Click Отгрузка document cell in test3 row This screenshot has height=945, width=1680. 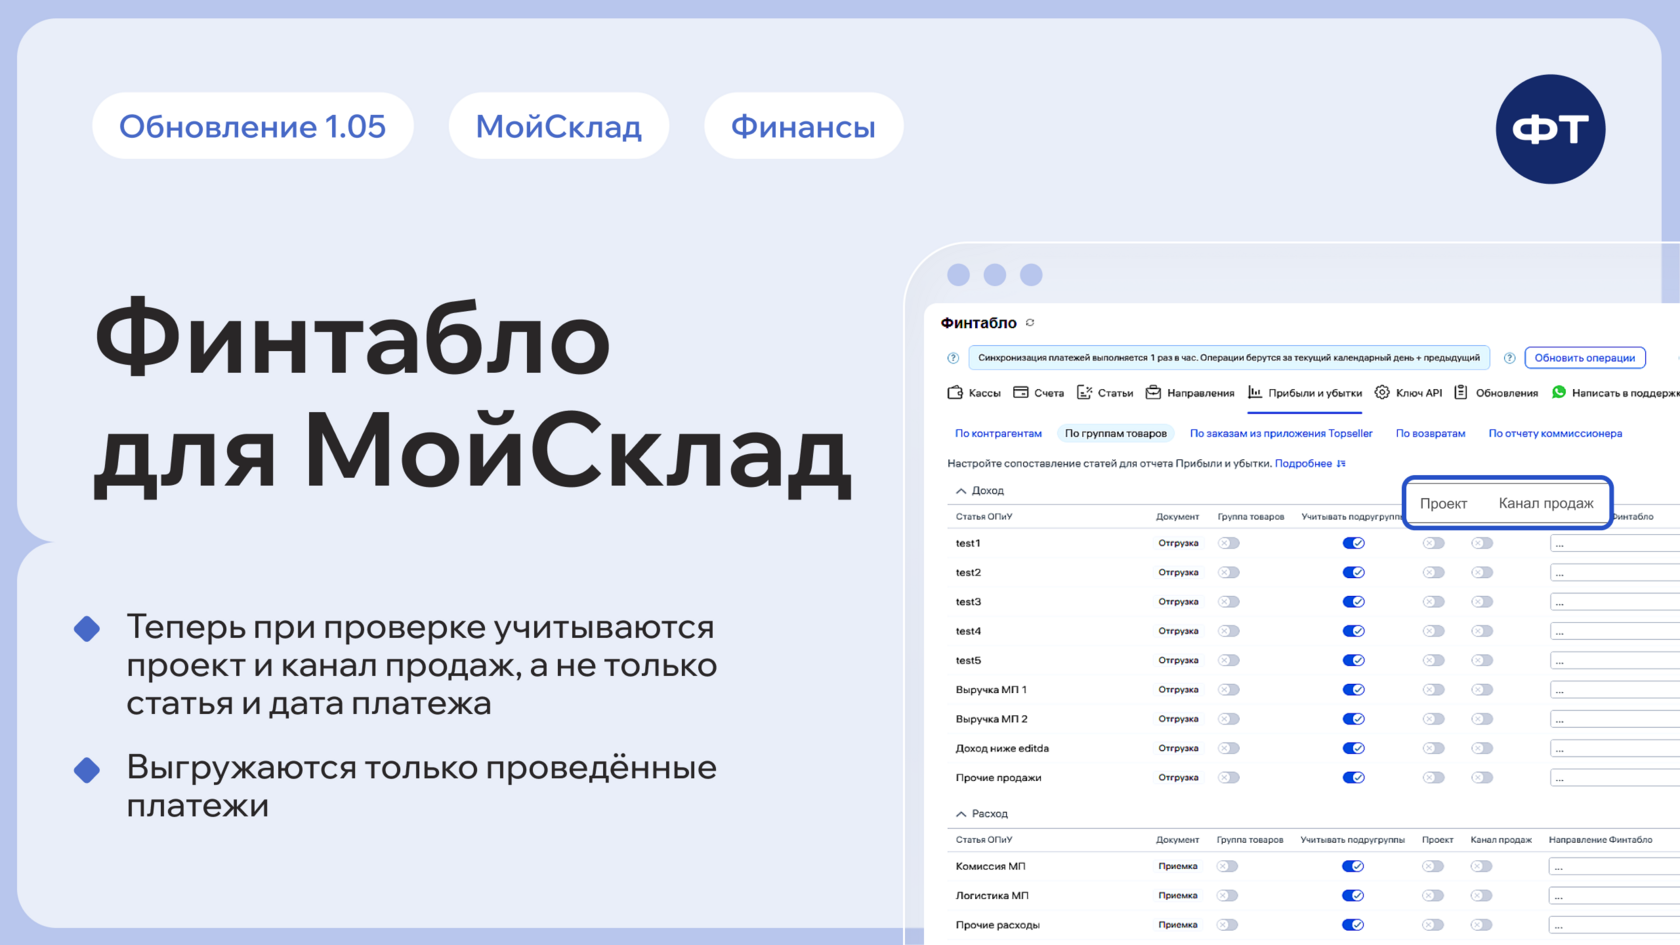point(1178,602)
